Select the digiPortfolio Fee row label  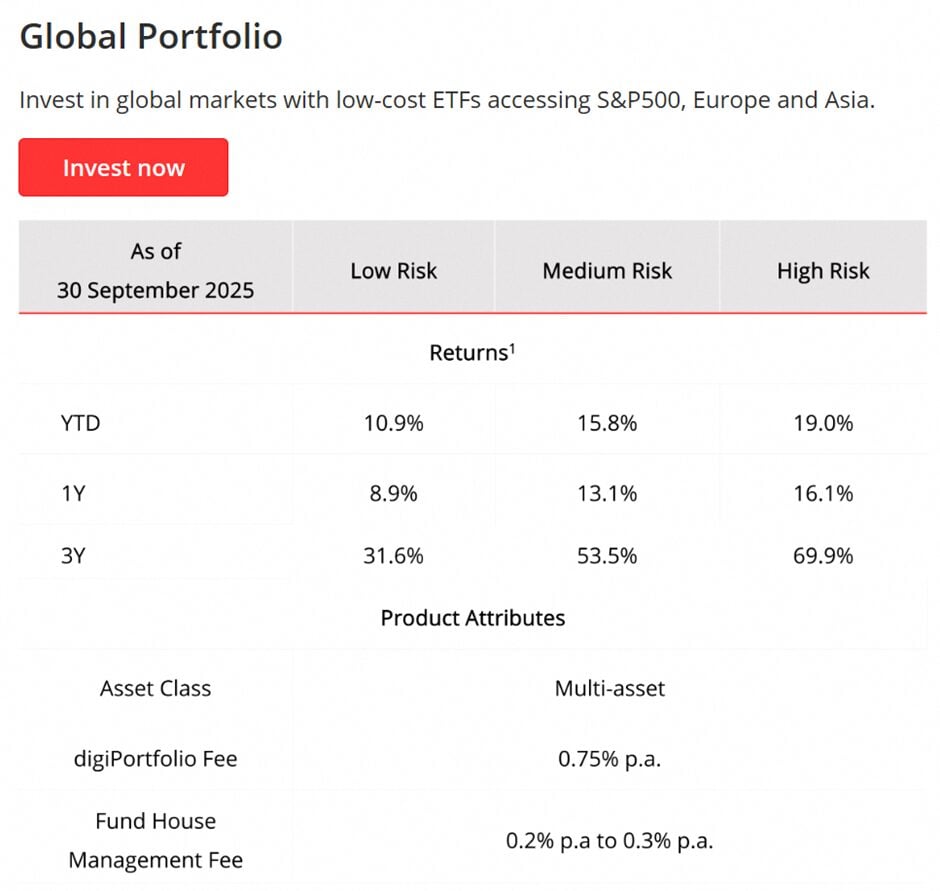155,759
